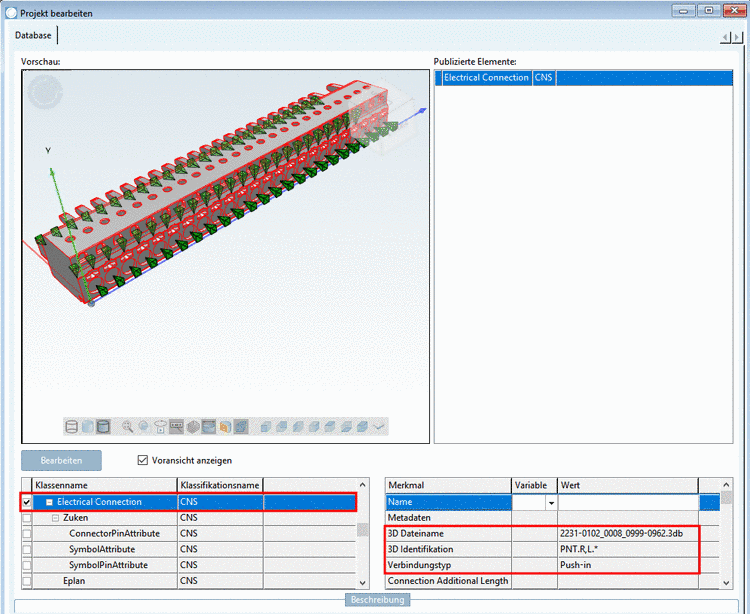Select the shaded cylinder display icon
750x614 pixels.
(x=88, y=426)
